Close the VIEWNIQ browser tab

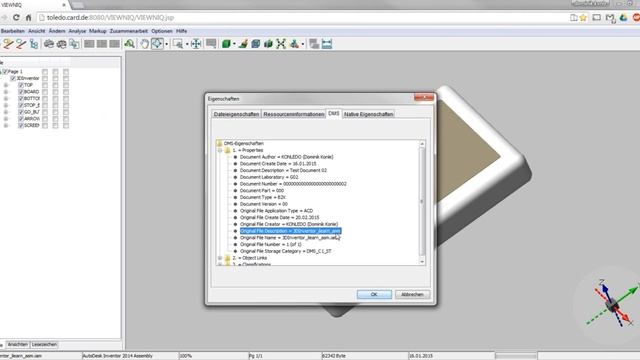64,5
